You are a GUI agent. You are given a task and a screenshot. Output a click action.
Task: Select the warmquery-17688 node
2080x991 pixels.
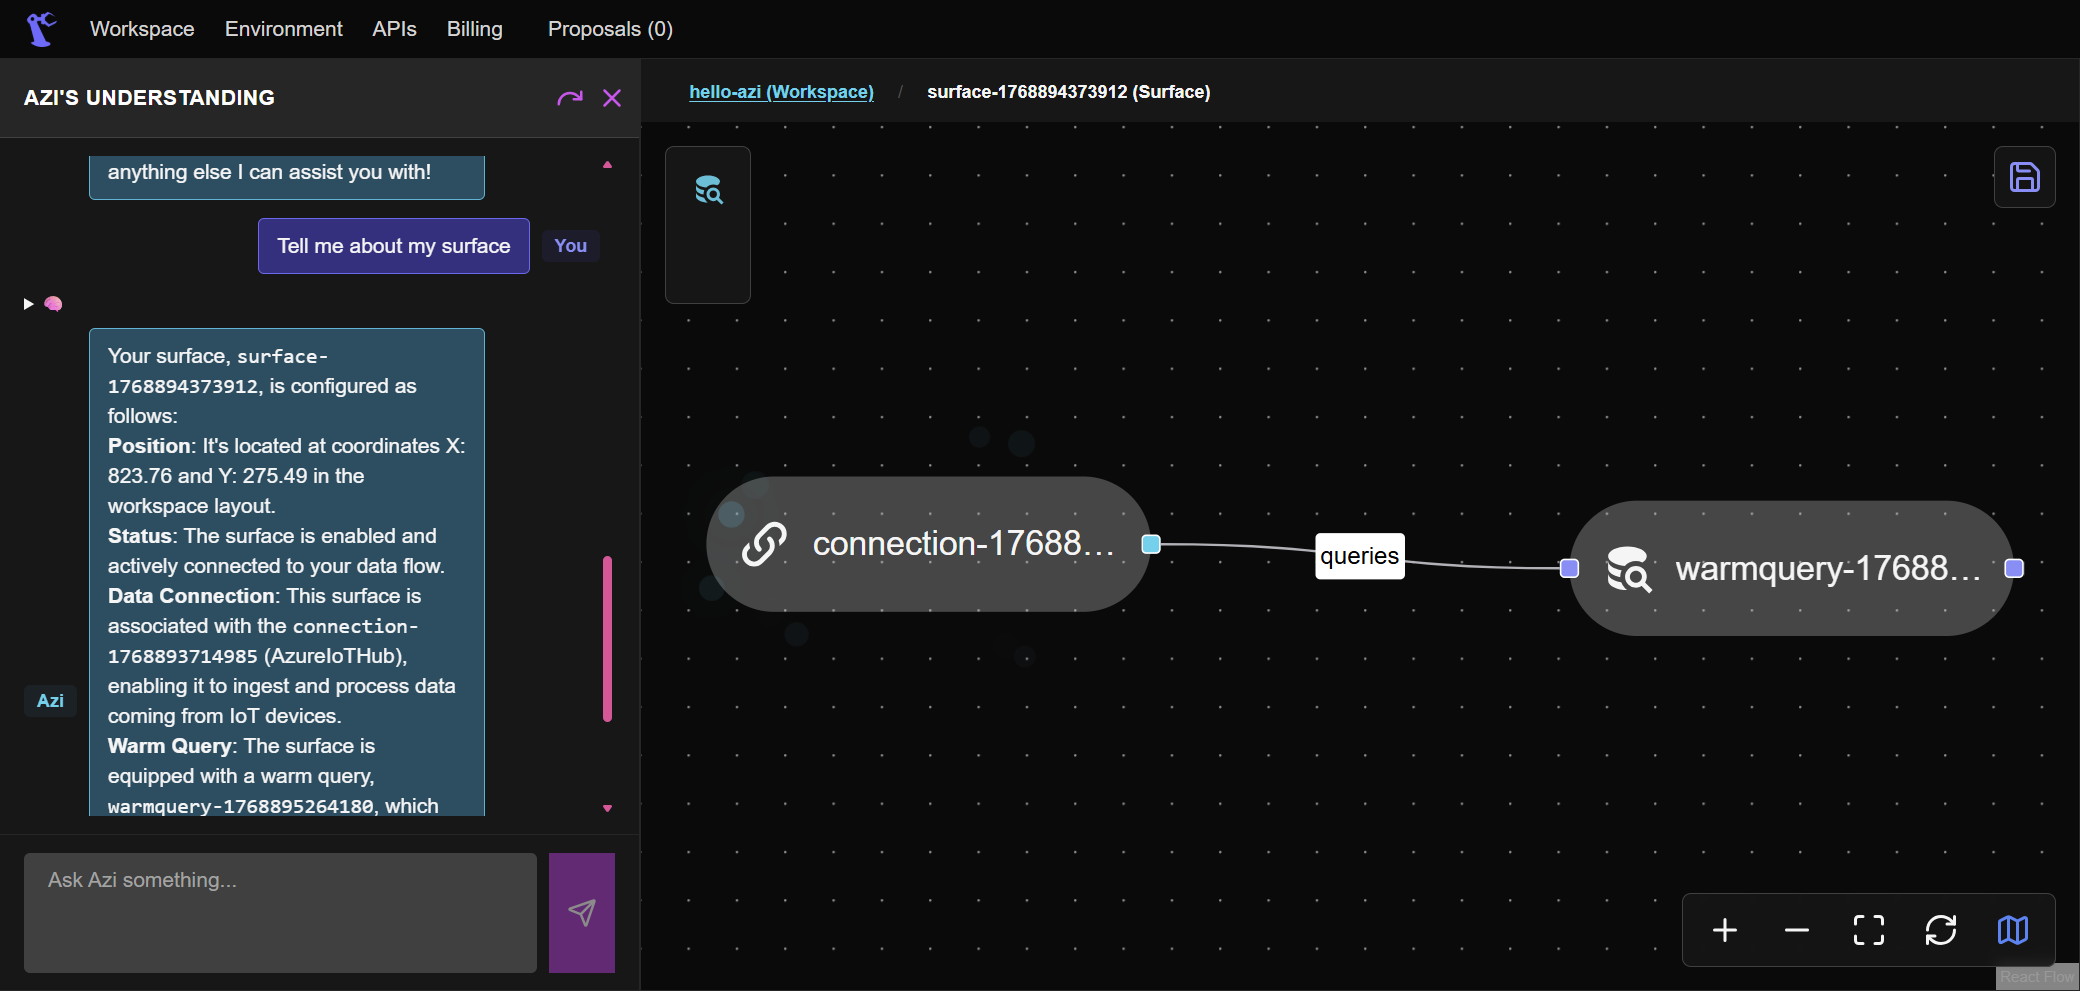click(x=1791, y=568)
